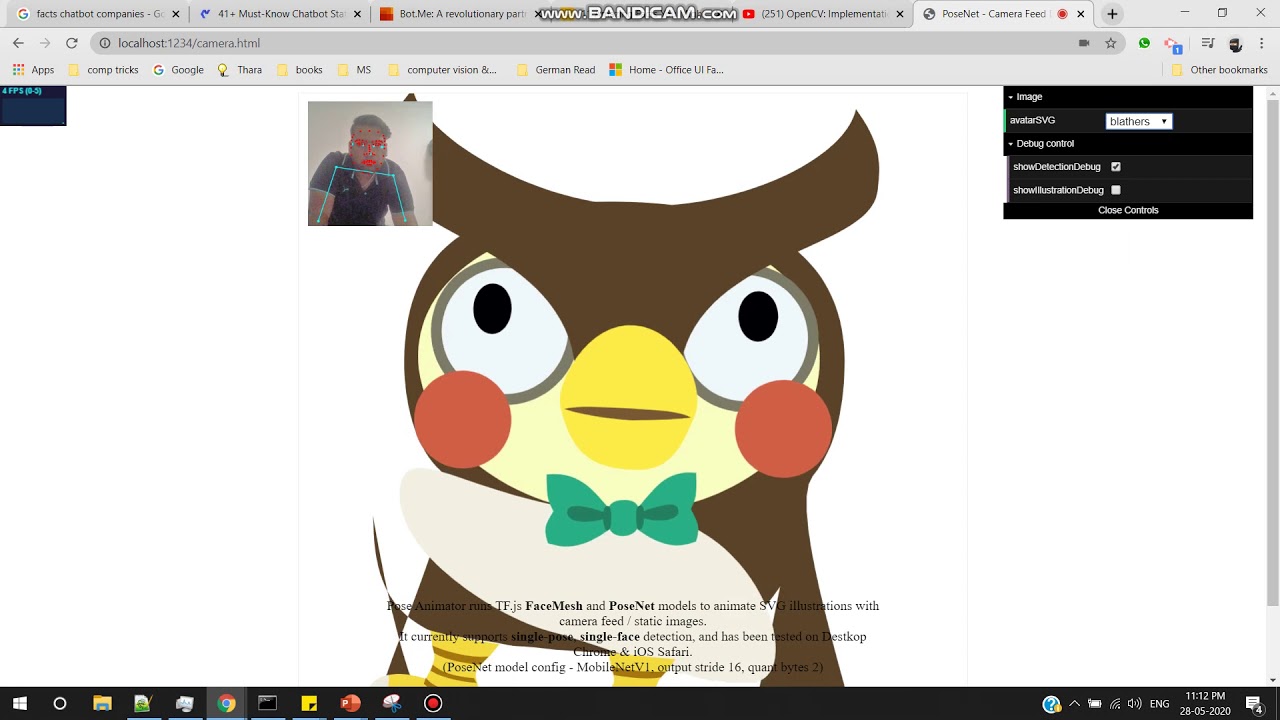Open the comp tricks bookmark folder
1280x720 pixels.
click(x=103, y=70)
